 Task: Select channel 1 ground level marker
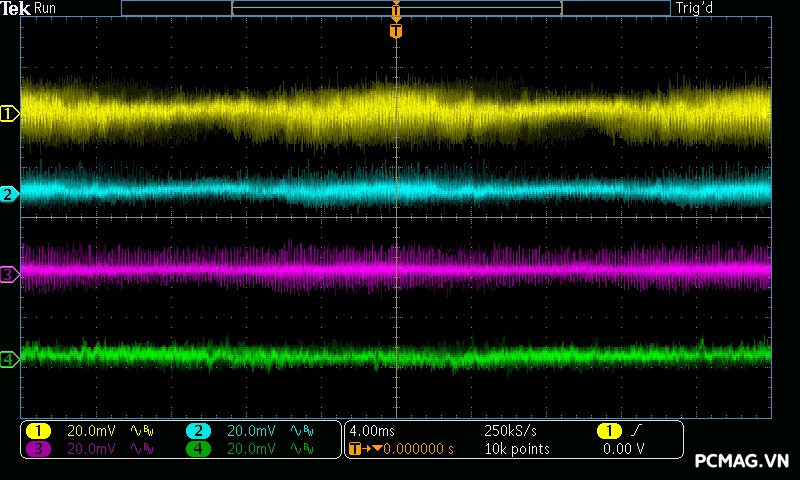coord(9,114)
